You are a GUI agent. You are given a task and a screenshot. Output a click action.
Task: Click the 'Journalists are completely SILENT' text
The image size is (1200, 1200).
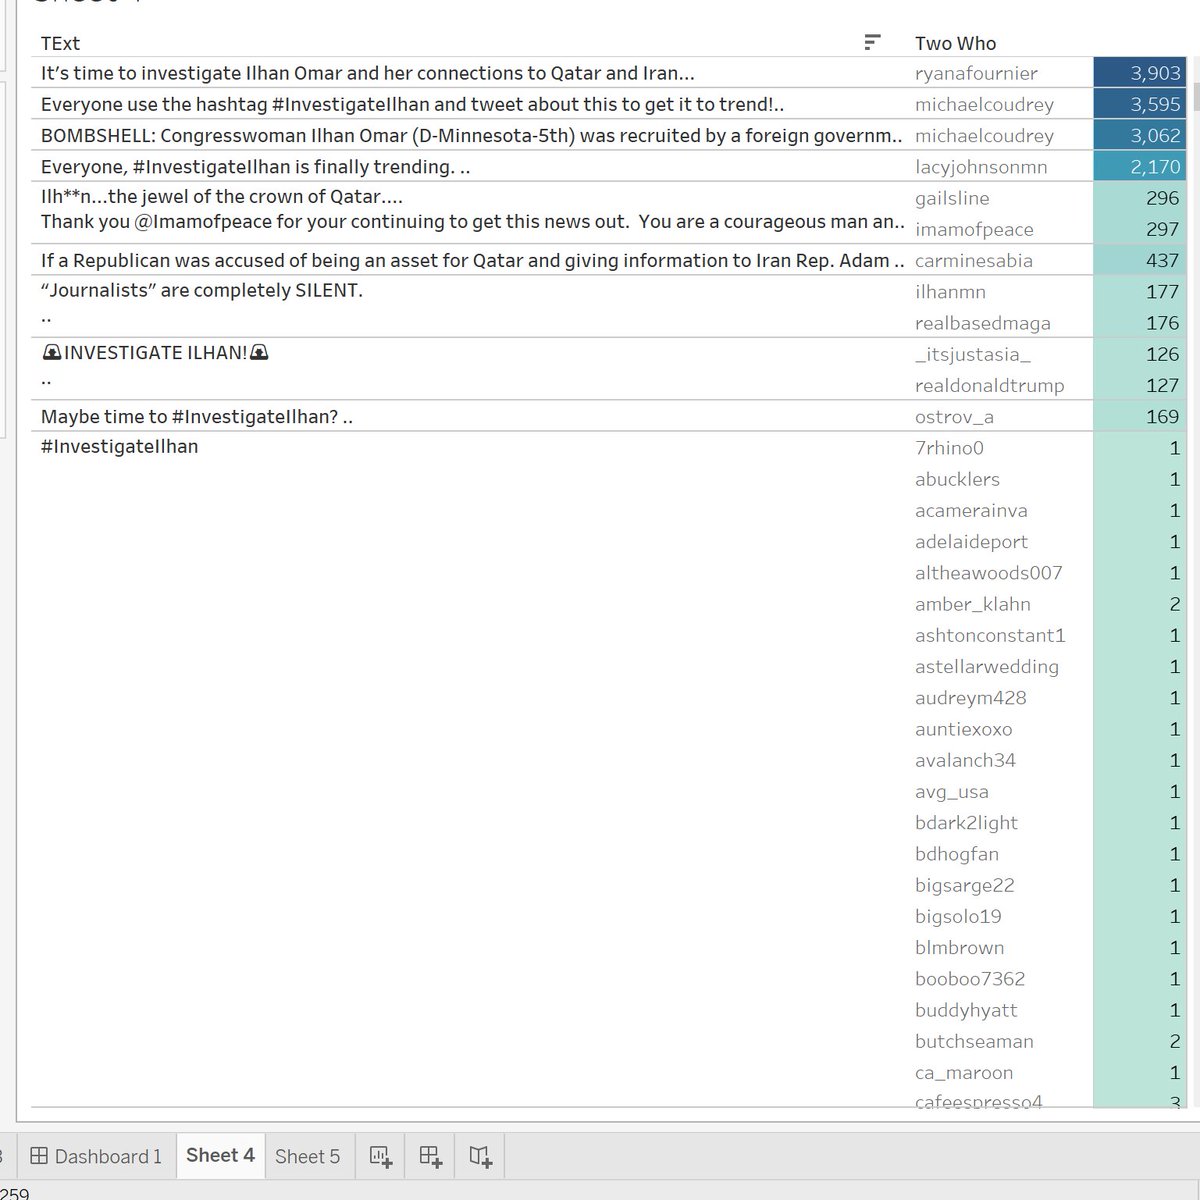pyautogui.click(x=202, y=291)
